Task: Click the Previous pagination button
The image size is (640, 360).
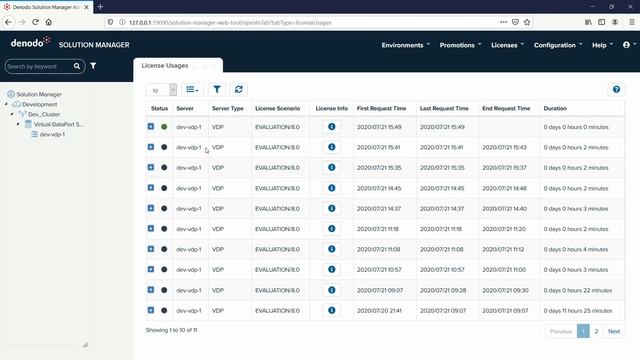Action: coord(561,331)
